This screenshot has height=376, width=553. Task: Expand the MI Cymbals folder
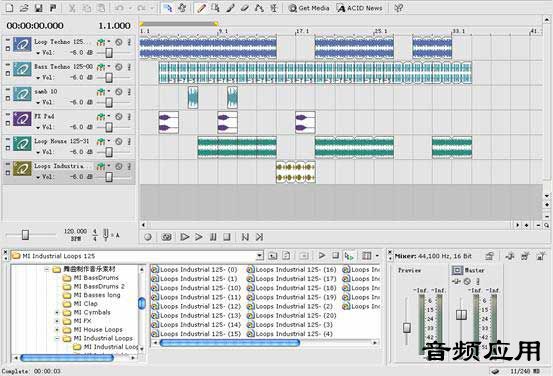coord(57,313)
